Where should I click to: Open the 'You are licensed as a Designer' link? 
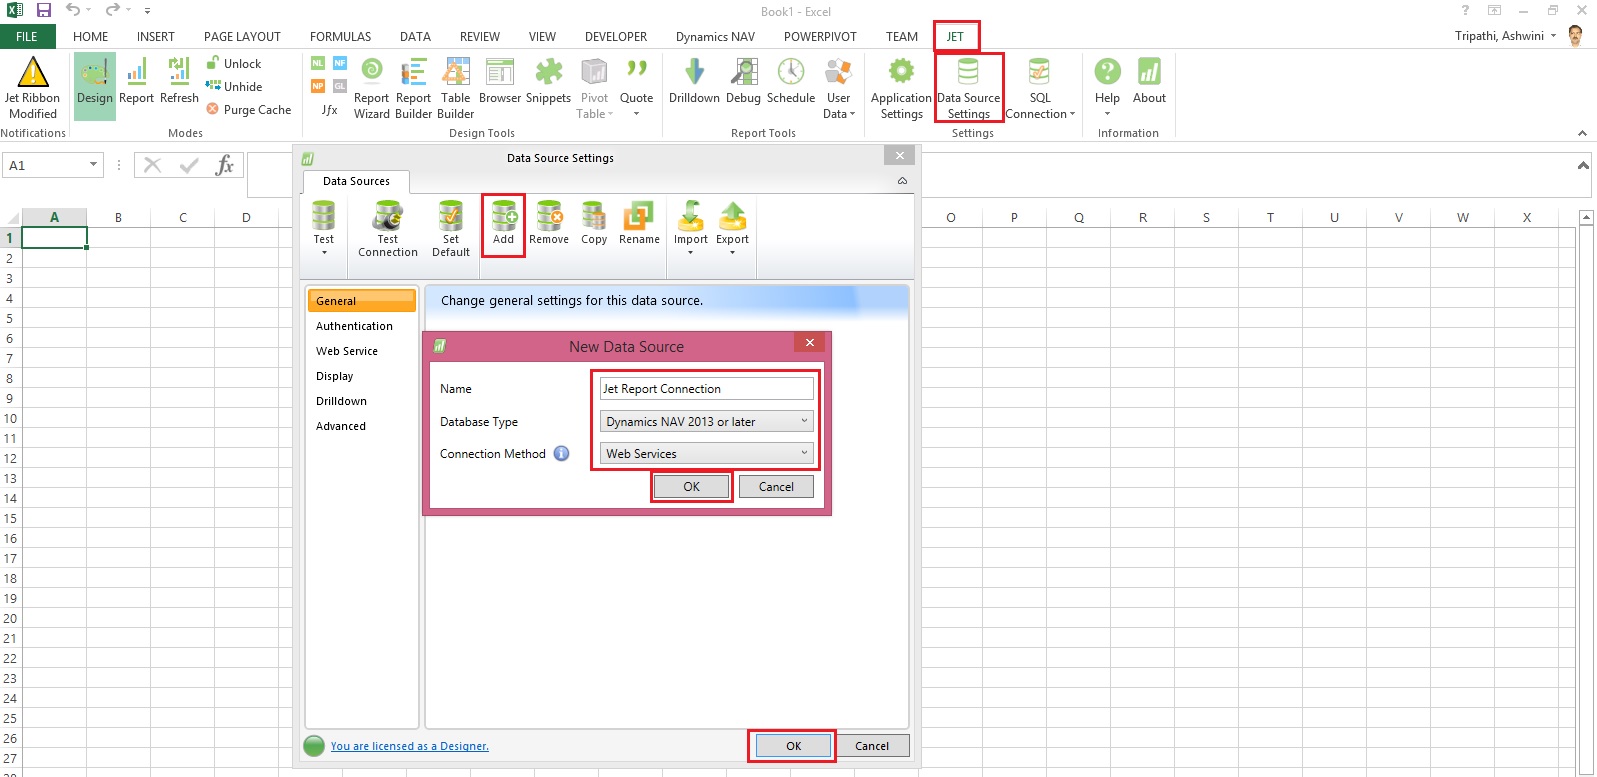[x=409, y=746]
